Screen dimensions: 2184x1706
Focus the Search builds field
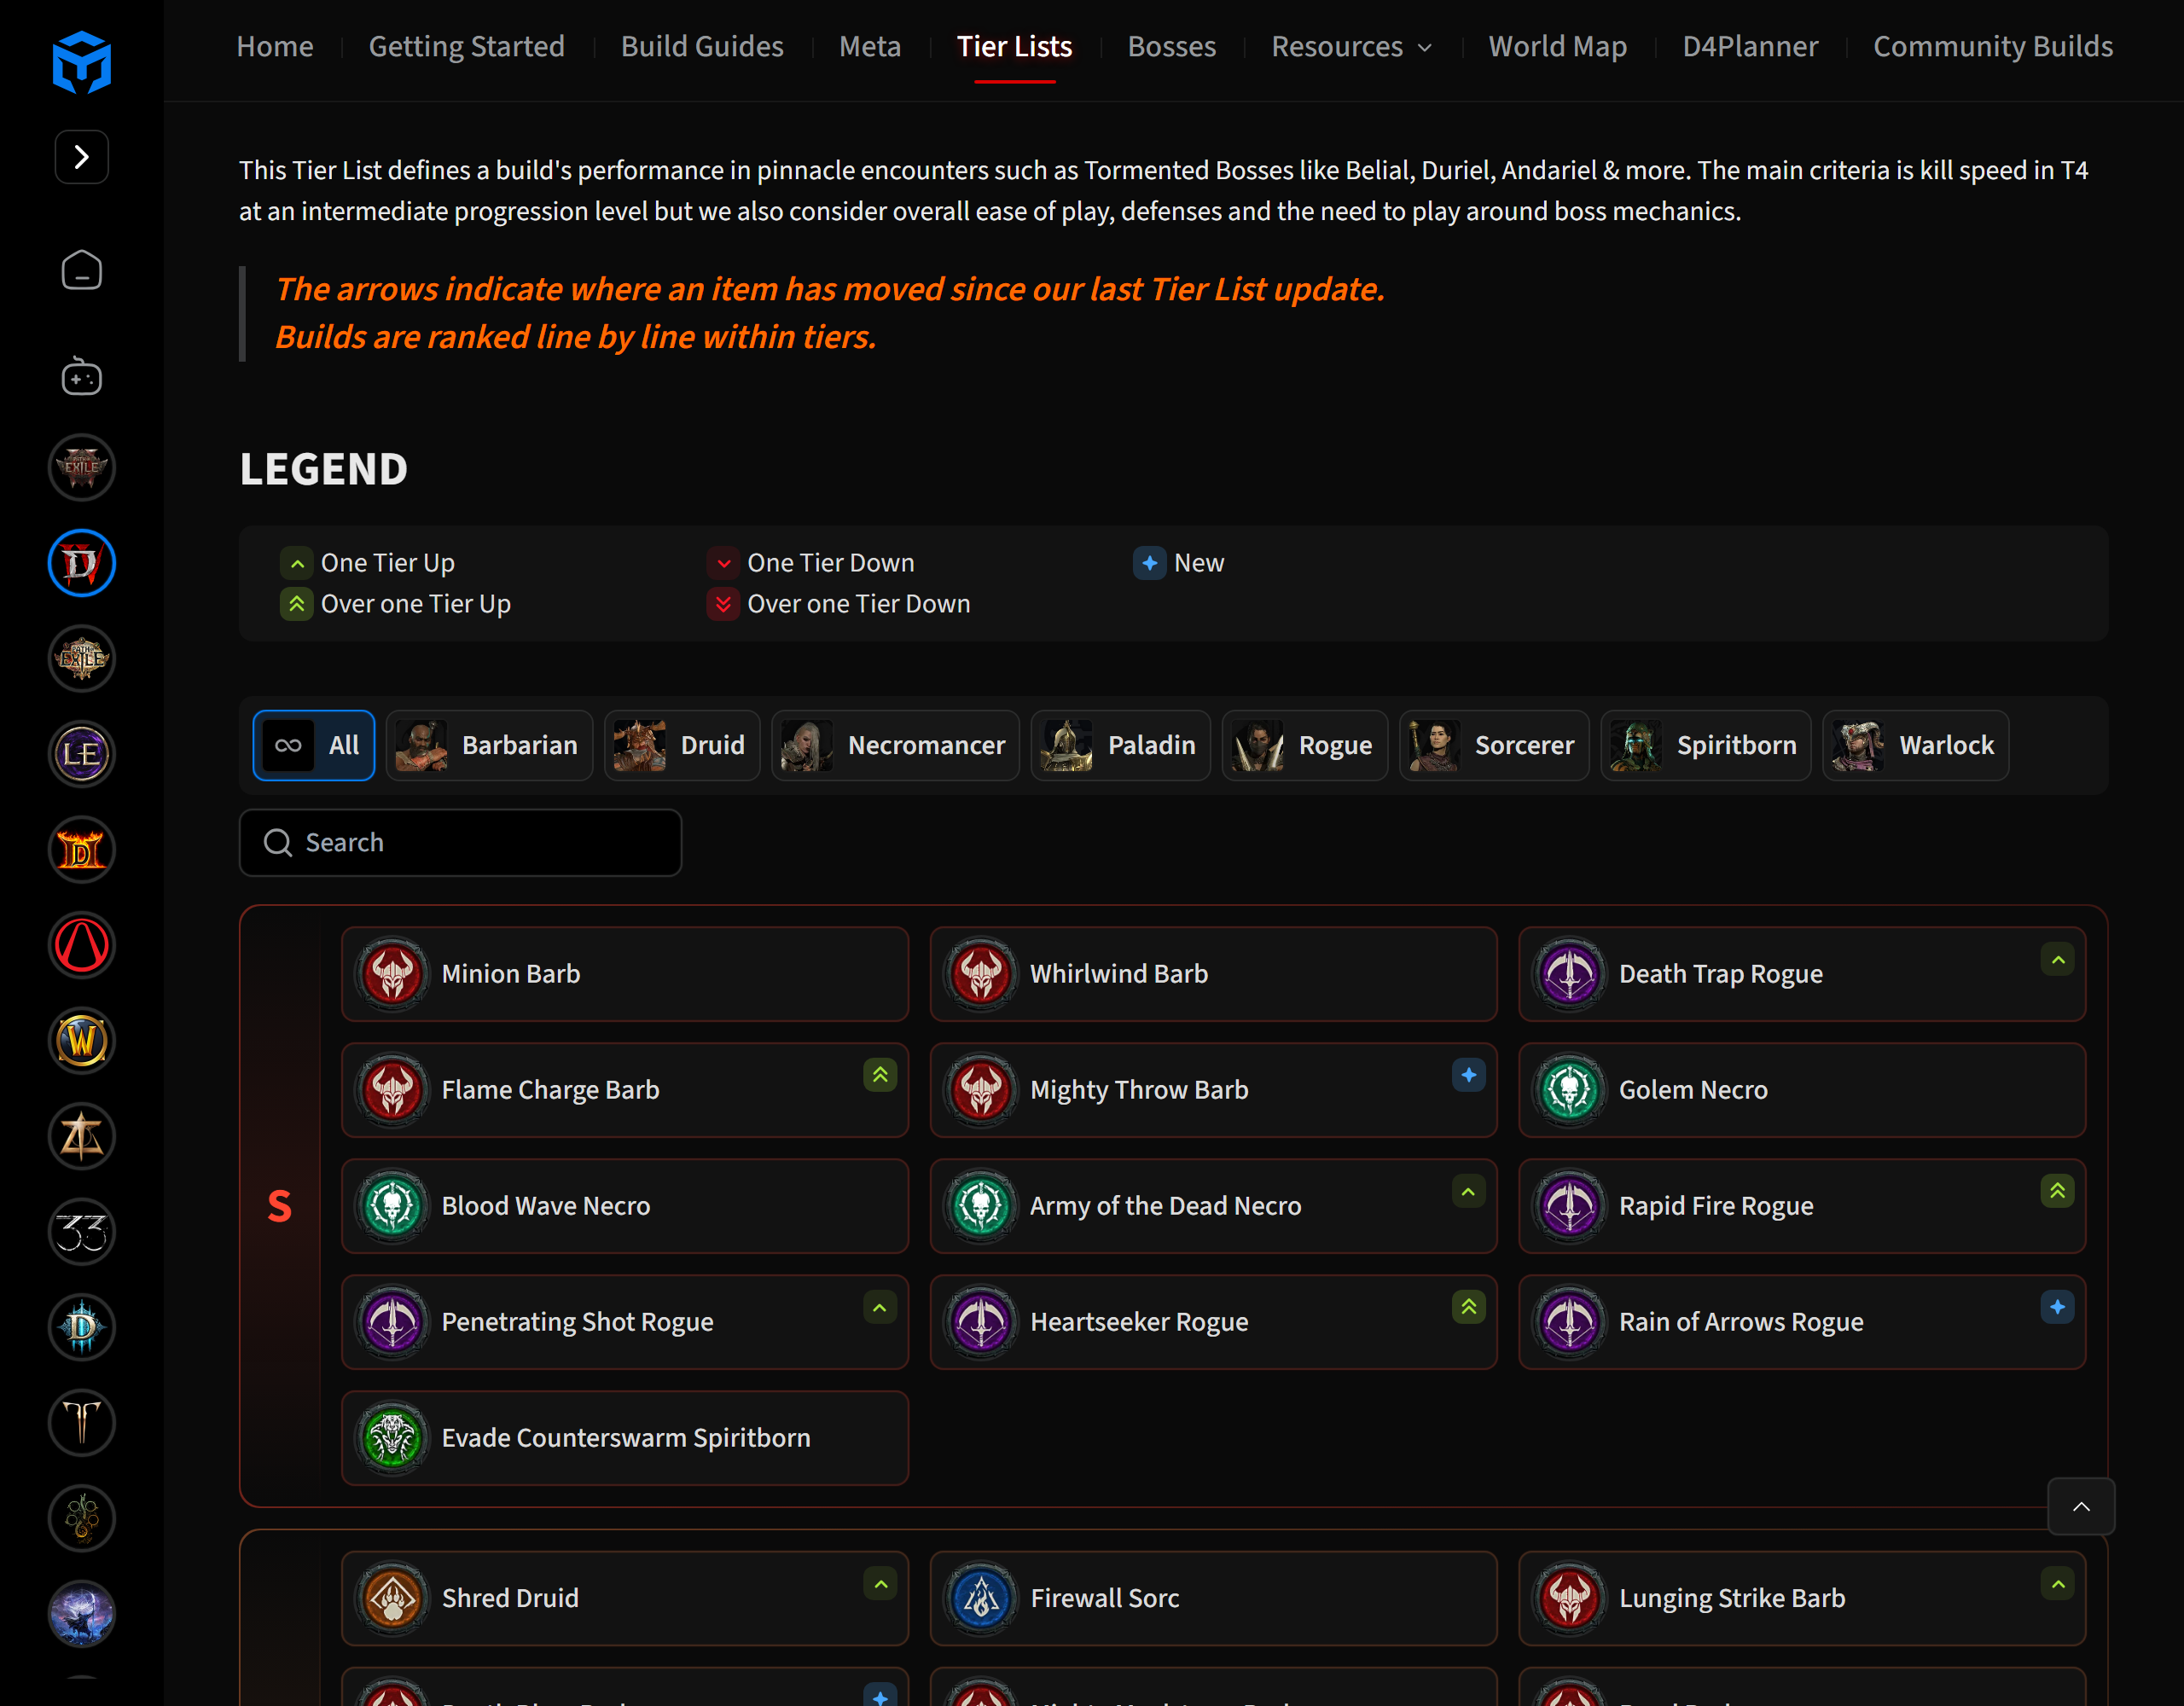tap(460, 843)
